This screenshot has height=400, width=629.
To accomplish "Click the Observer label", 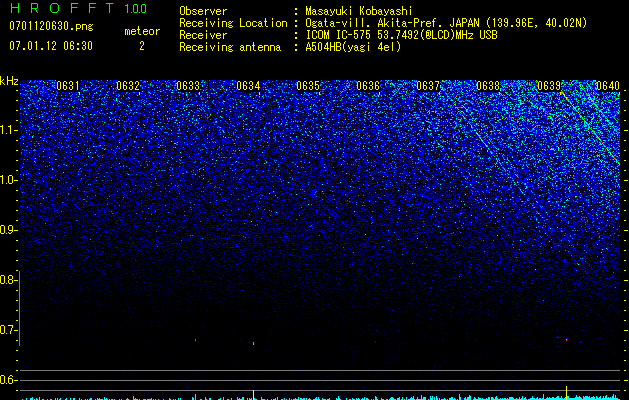I will coord(203,11).
